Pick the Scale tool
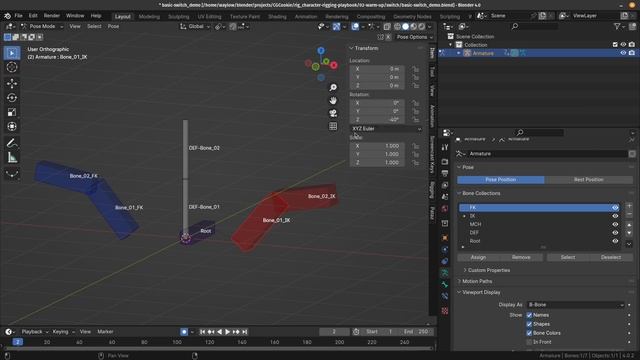 click(12, 112)
